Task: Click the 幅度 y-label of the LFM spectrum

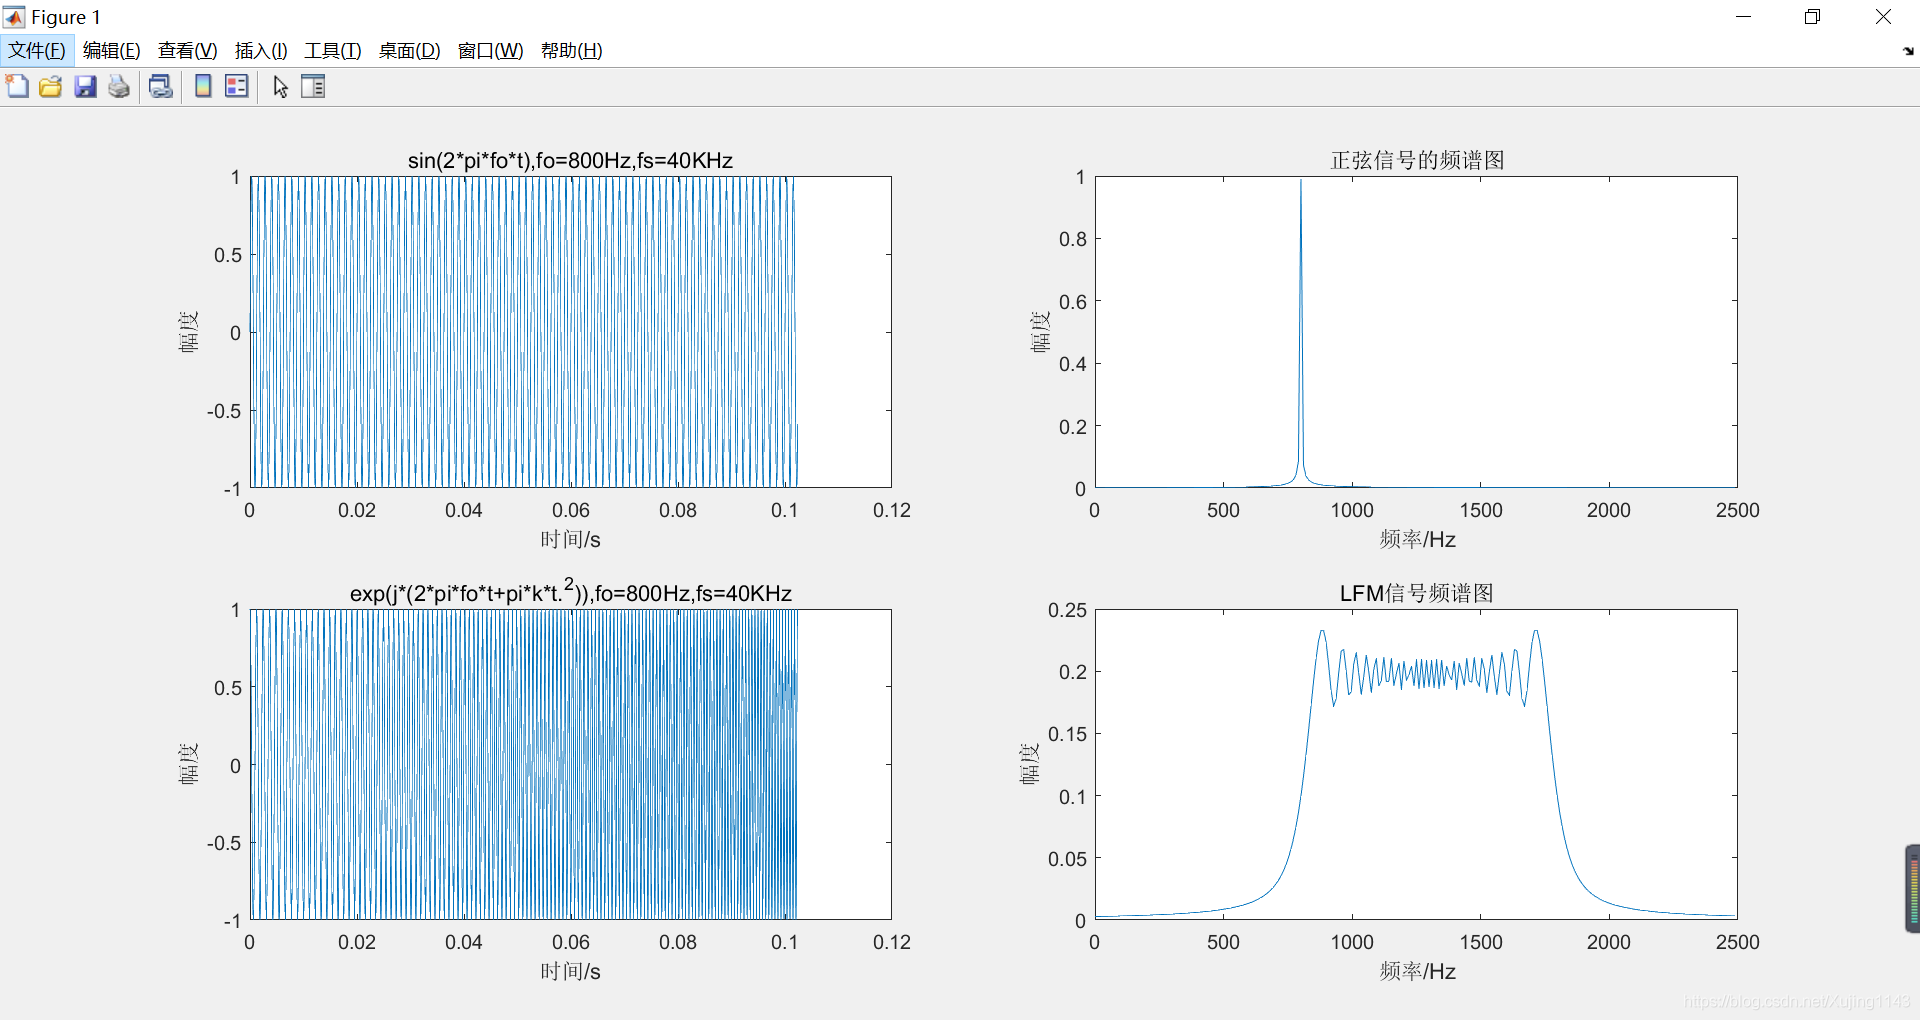Action: tap(1030, 765)
